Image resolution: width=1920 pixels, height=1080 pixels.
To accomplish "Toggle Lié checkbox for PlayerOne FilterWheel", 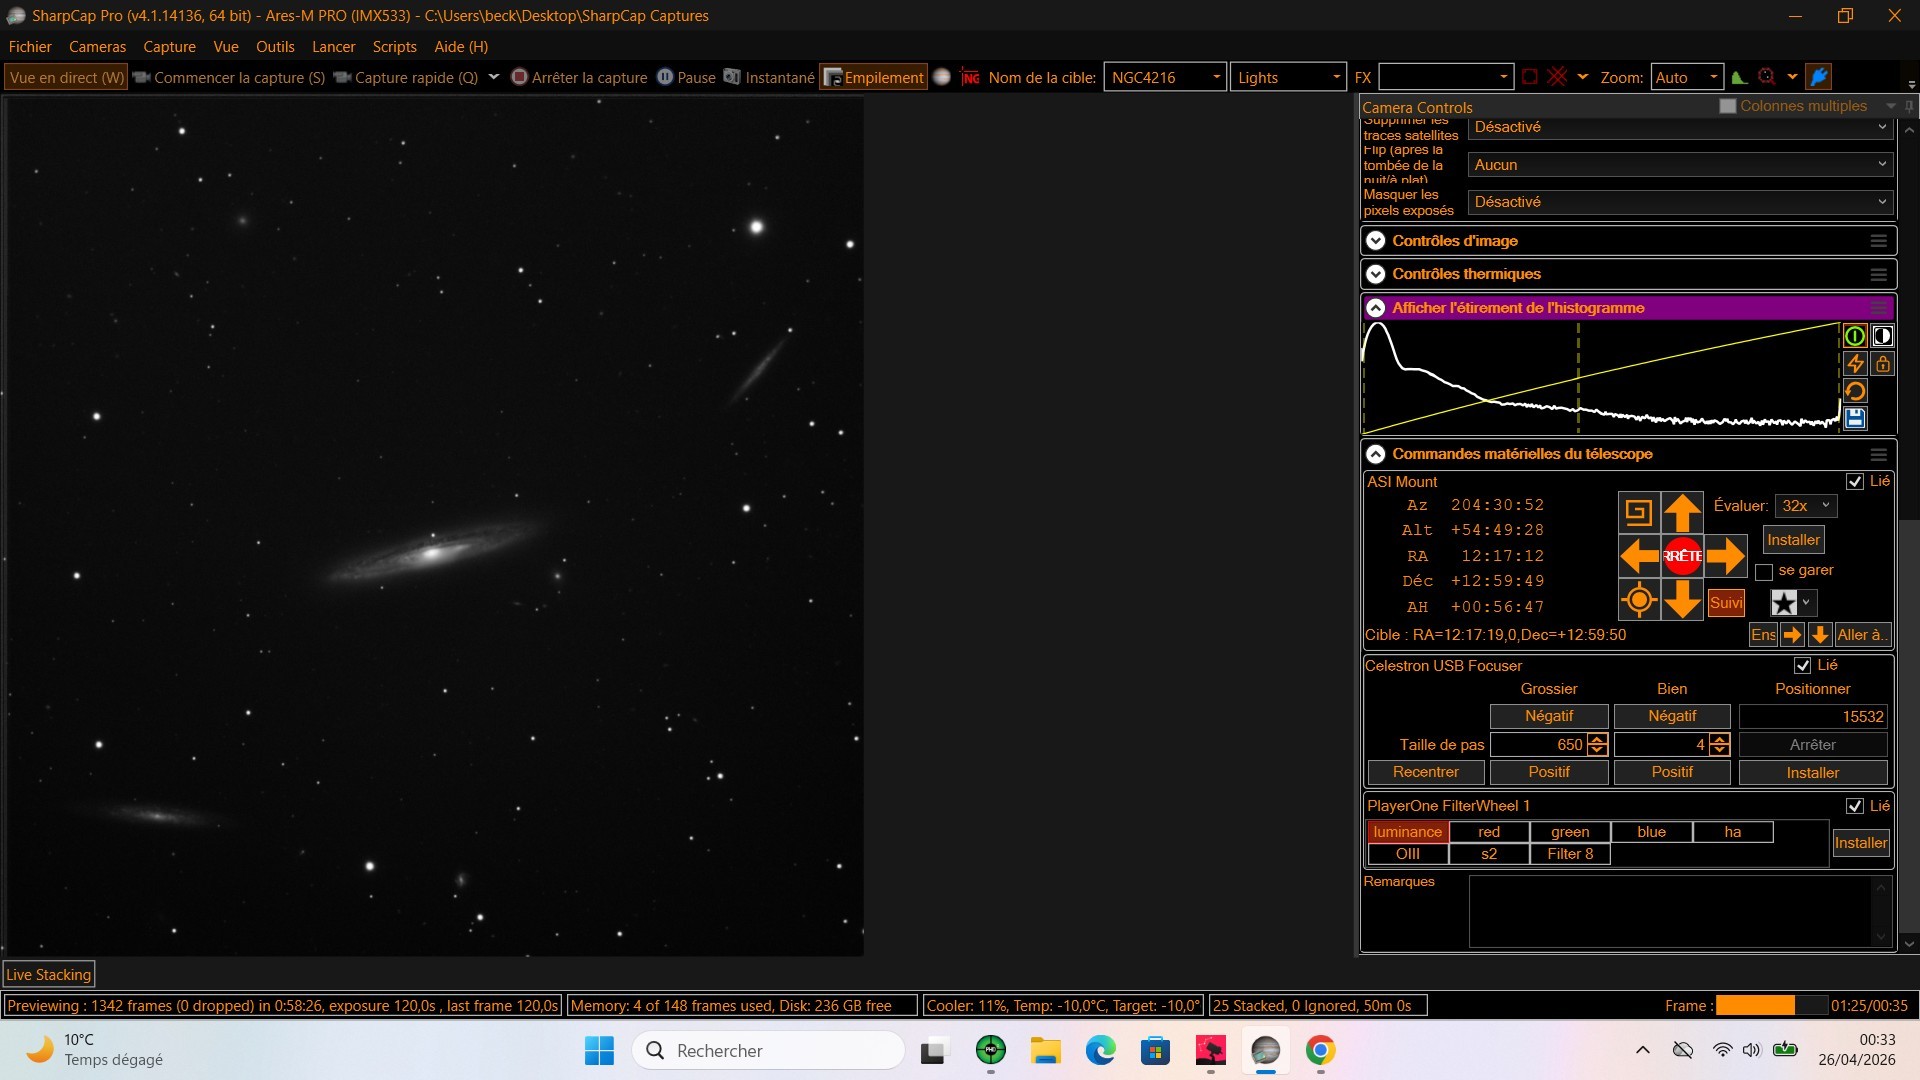I will click(1855, 806).
